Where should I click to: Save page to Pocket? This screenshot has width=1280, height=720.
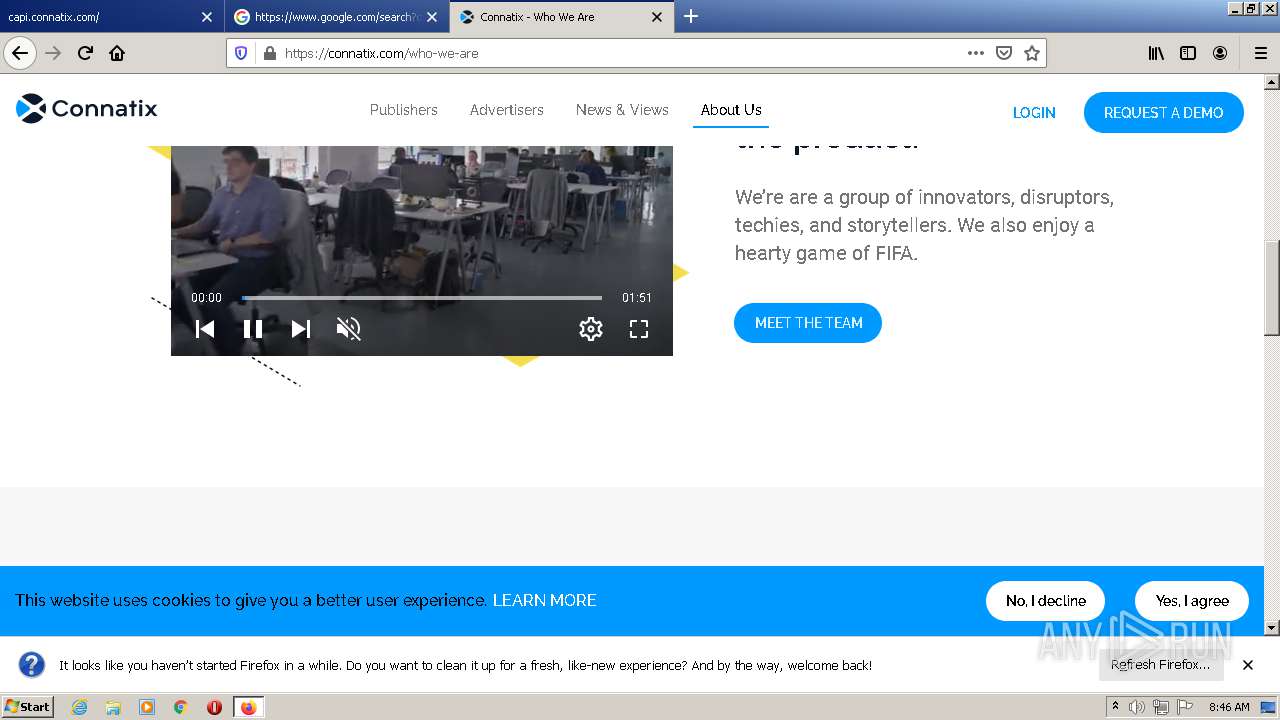(x=1004, y=53)
